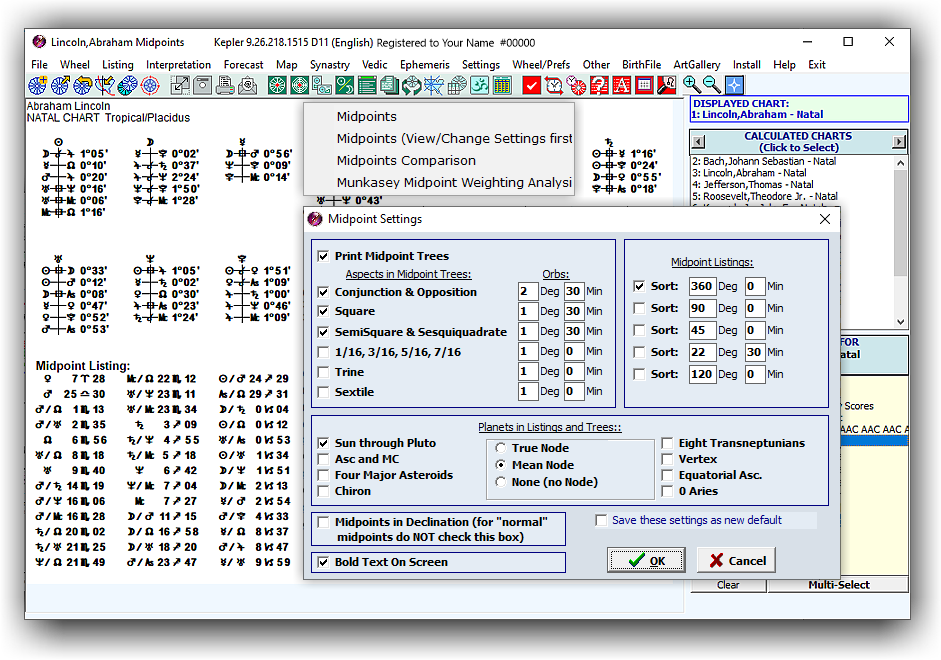Open the Synastry menu

[329, 65]
